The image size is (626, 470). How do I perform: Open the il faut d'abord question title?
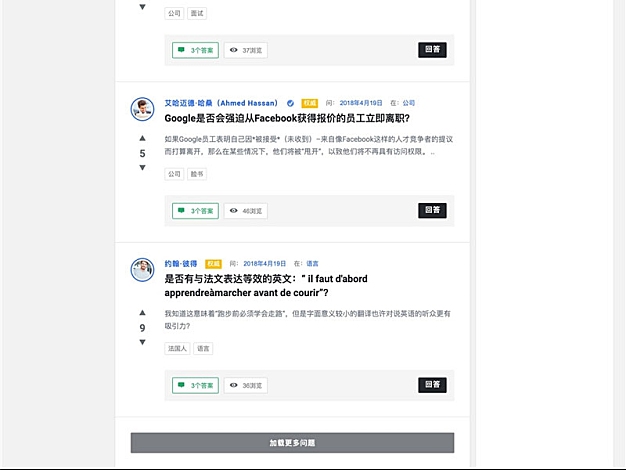coord(266,286)
